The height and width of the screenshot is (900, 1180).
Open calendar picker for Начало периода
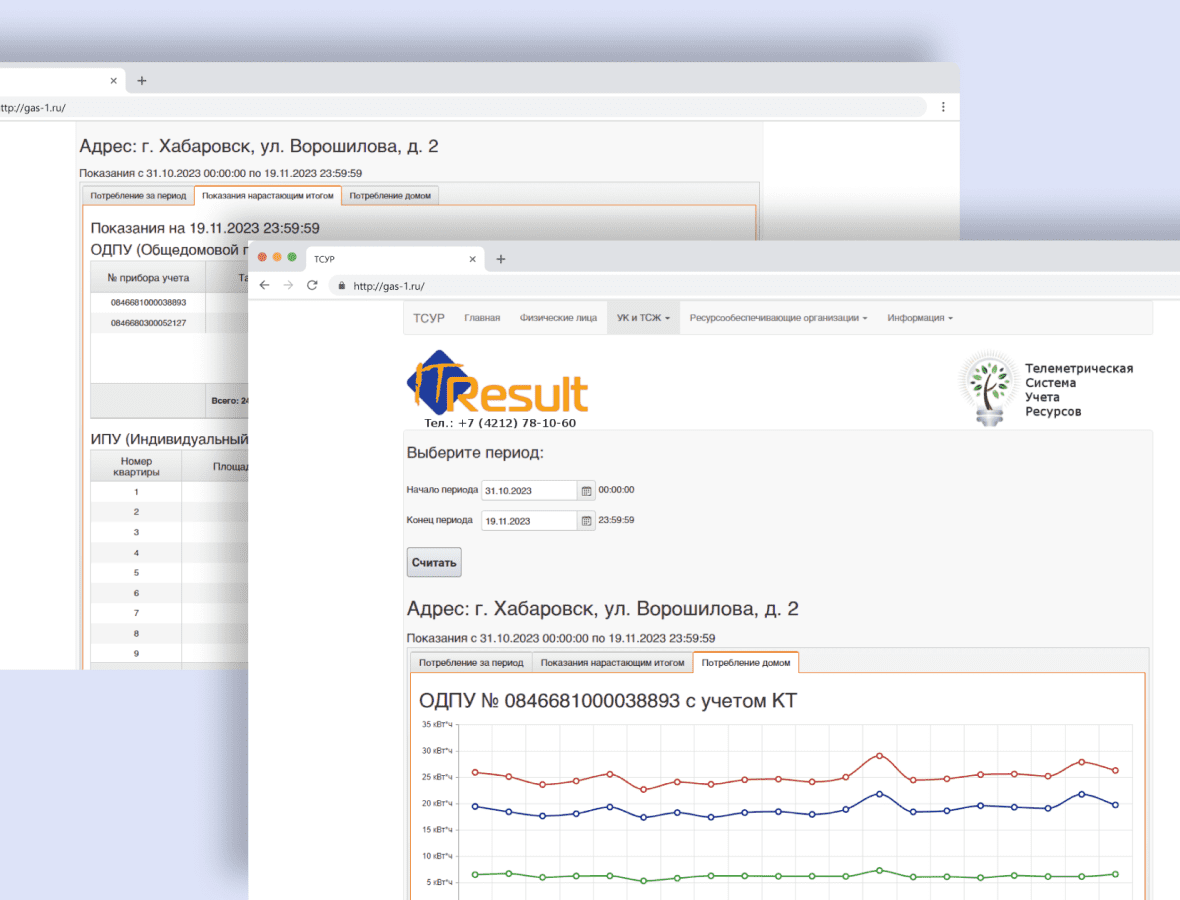click(587, 491)
